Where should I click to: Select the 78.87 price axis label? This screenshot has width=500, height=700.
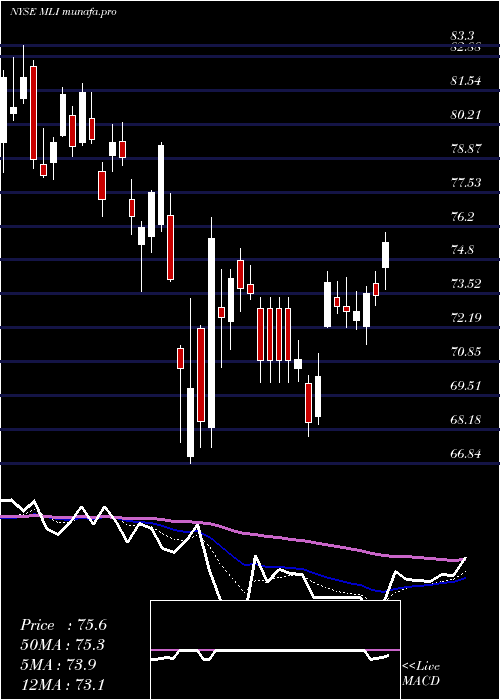pos(466,149)
